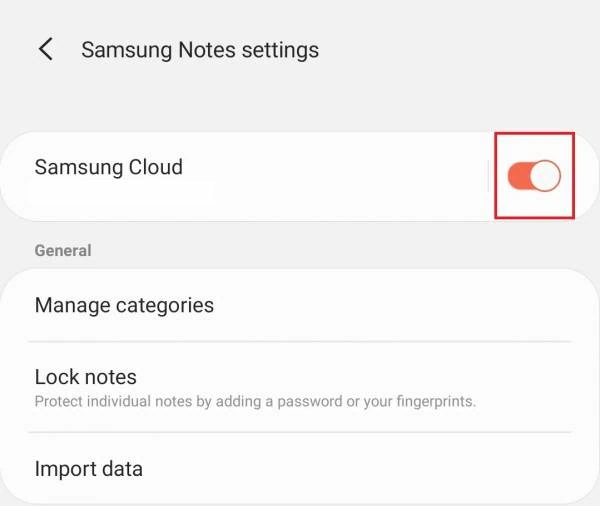Click the word 'Cloud' in Samsung Cloud
The image size is (600, 506).
click(156, 167)
